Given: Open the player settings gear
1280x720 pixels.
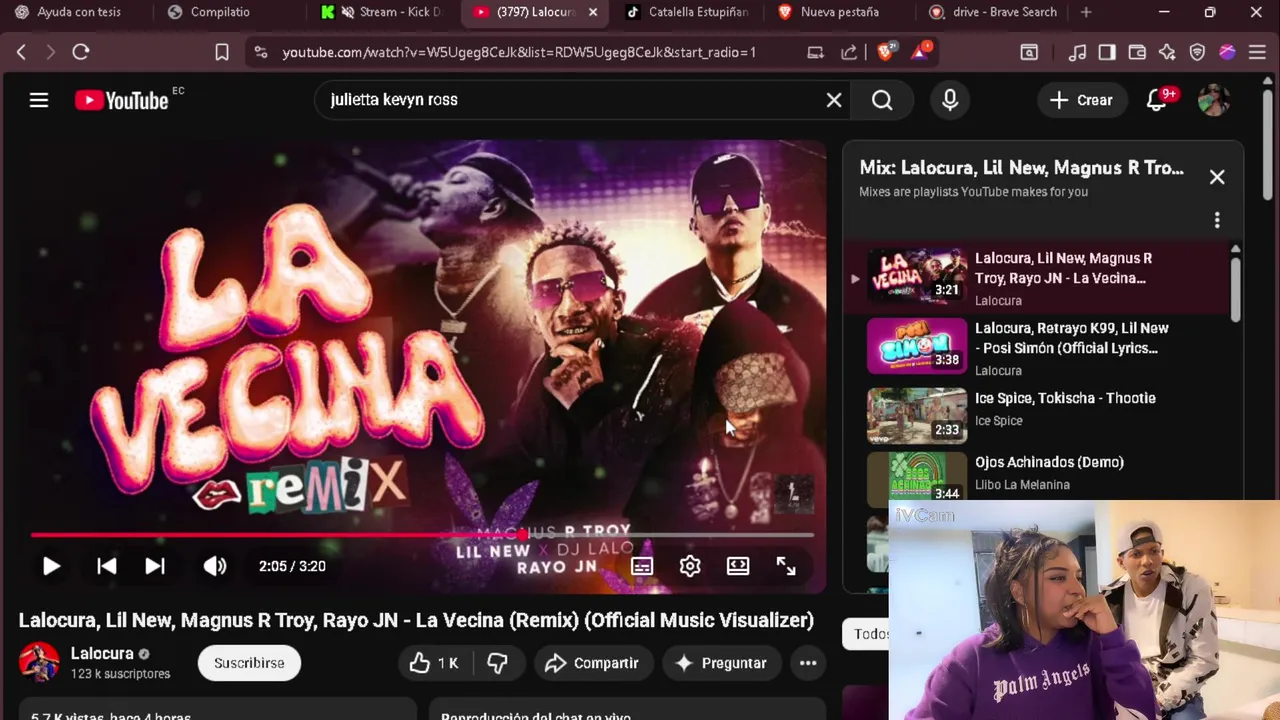Looking at the screenshot, I should click(x=690, y=566).
